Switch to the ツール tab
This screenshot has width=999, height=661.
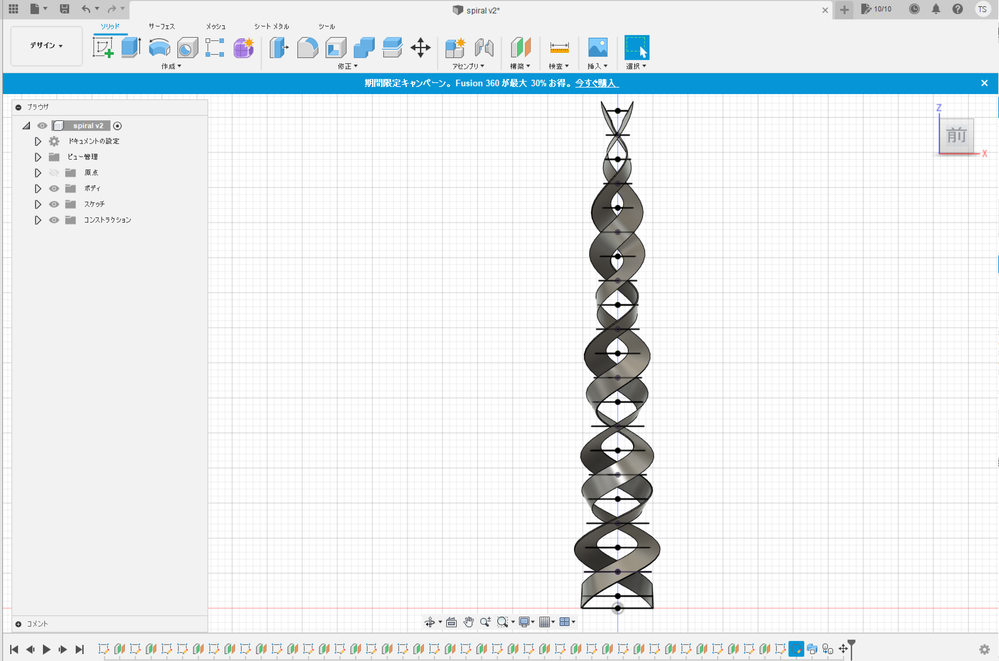click(327, 26)
